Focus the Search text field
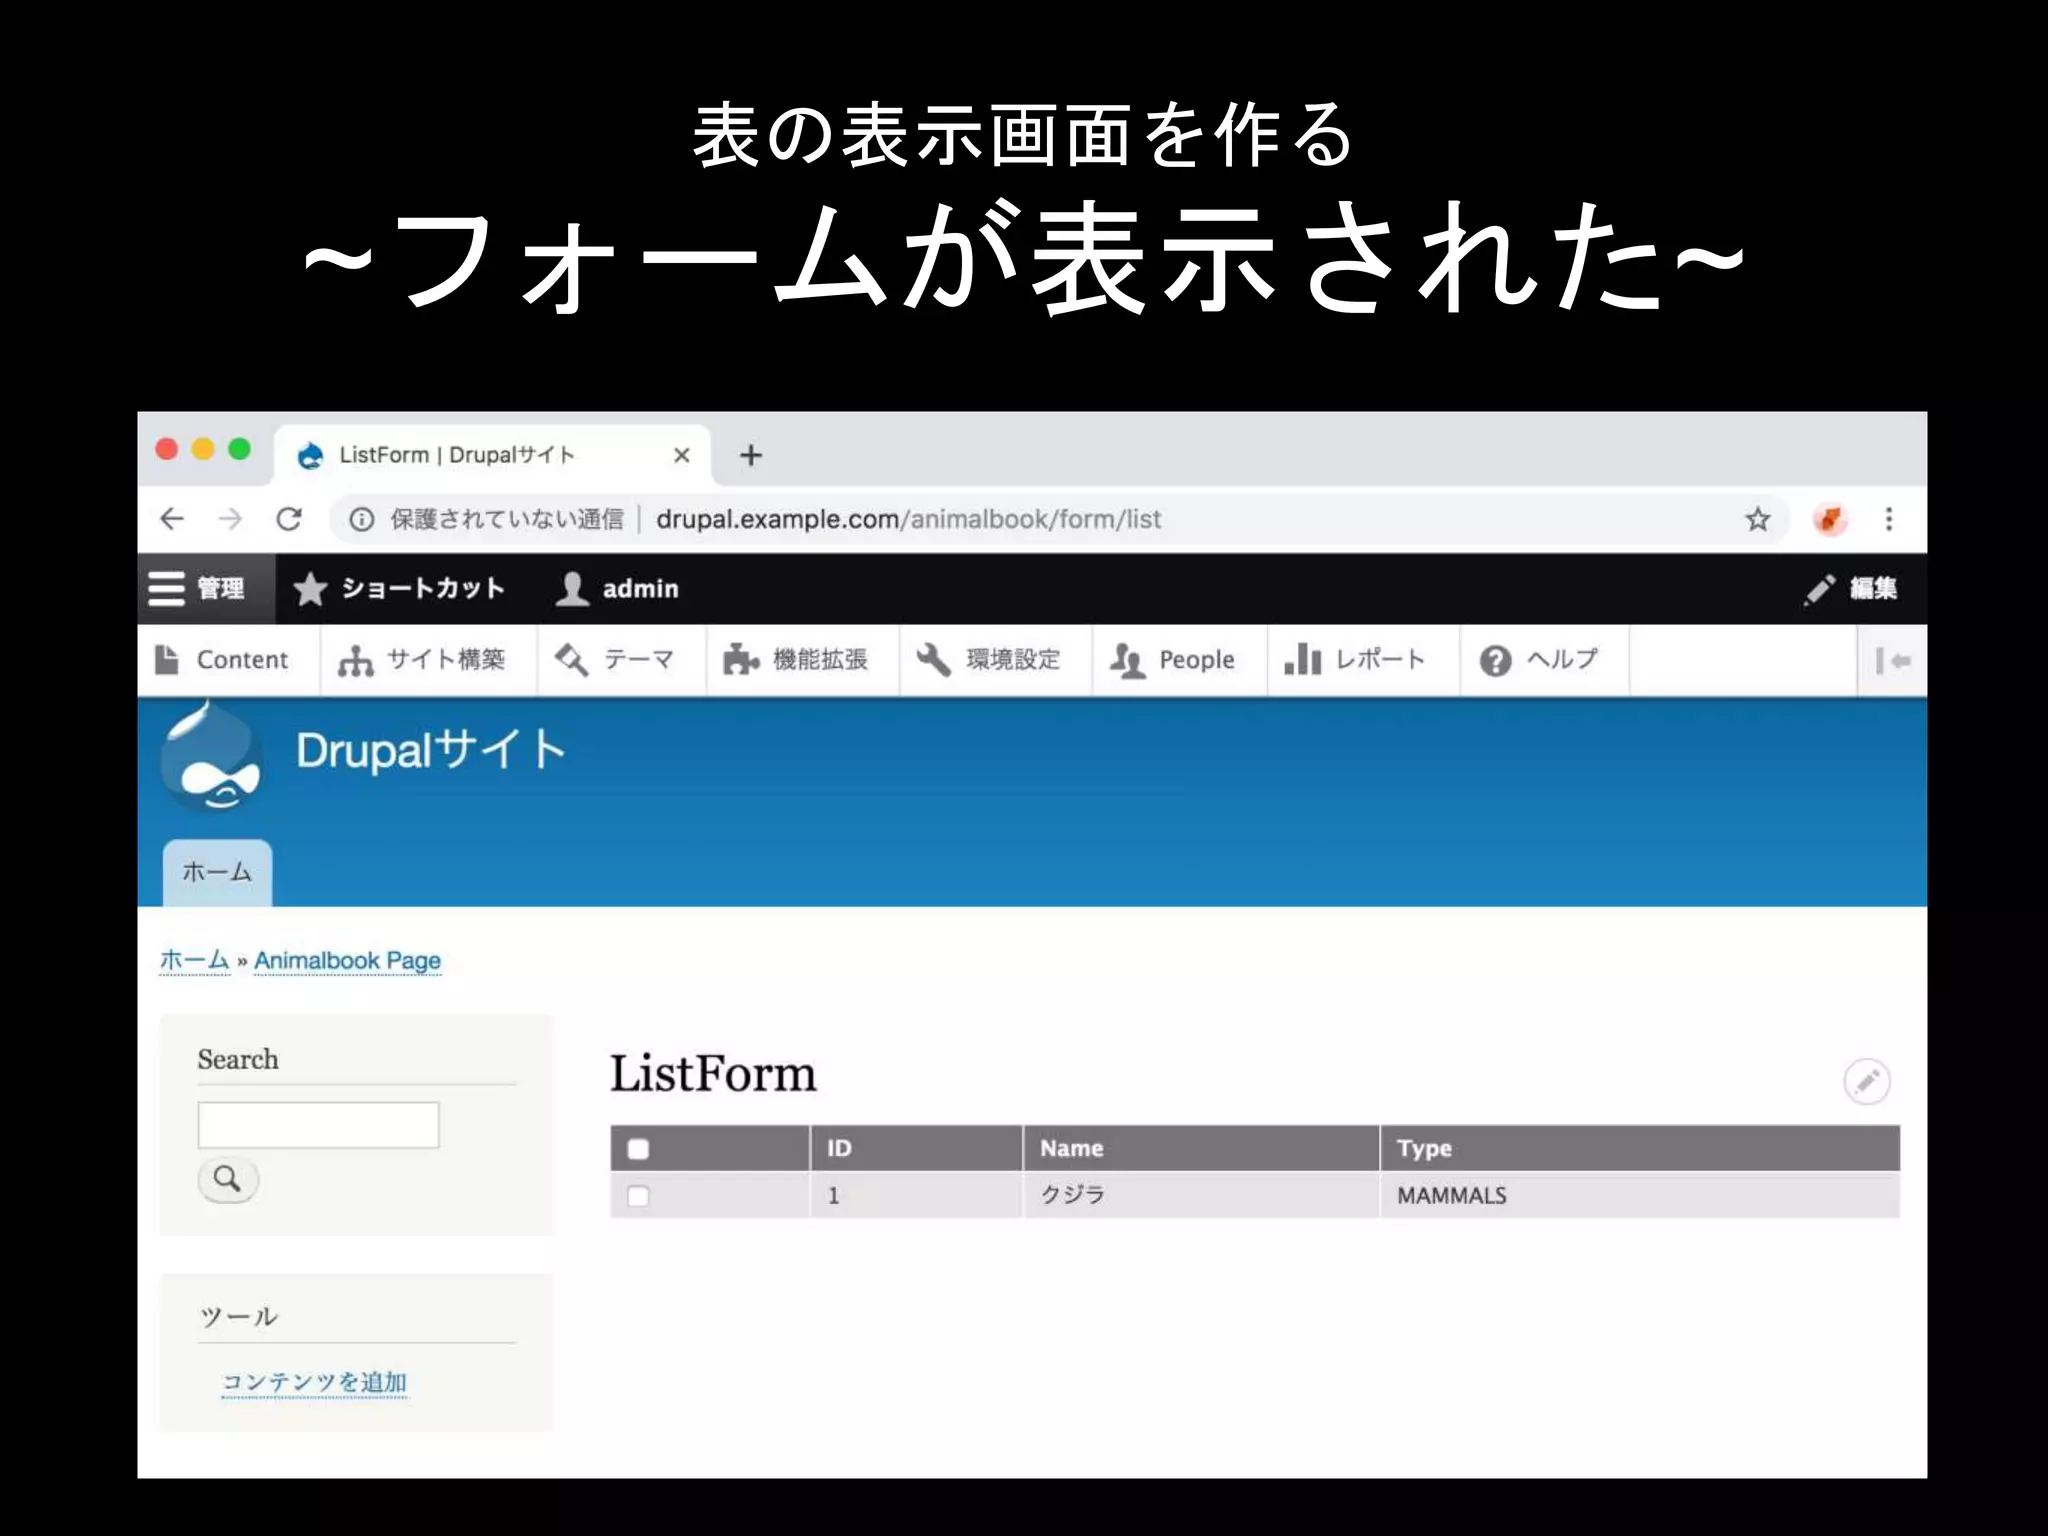2048x1536 pixels. [318, 1125]
